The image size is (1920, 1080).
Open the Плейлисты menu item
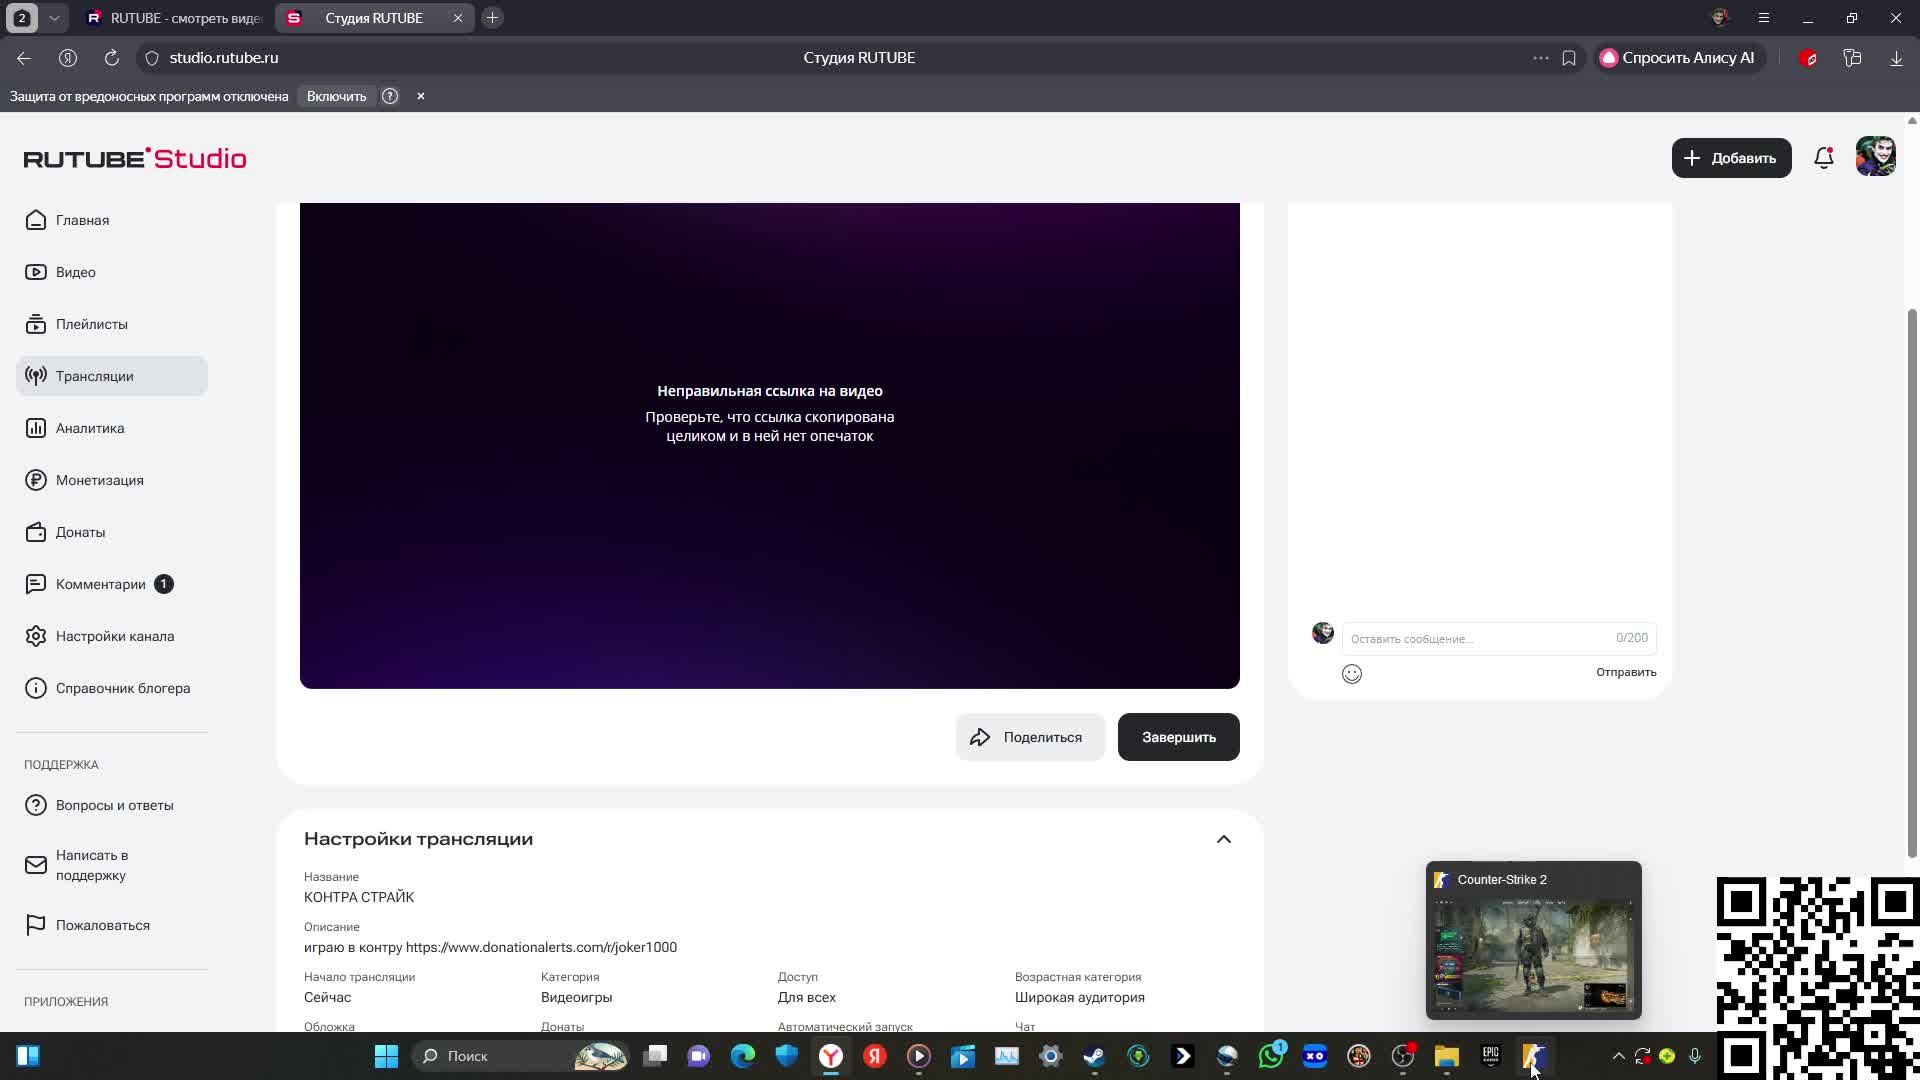tap(91, 324)
